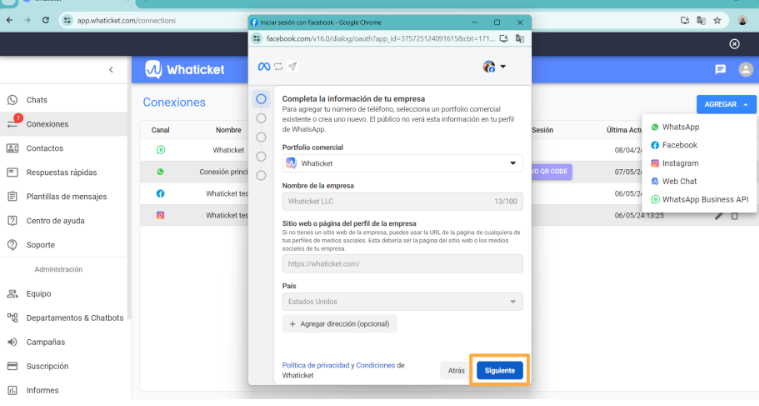Click the Facebook channel icon in connections table
This screenshot has width=759, height=406.
click(160, 194)
